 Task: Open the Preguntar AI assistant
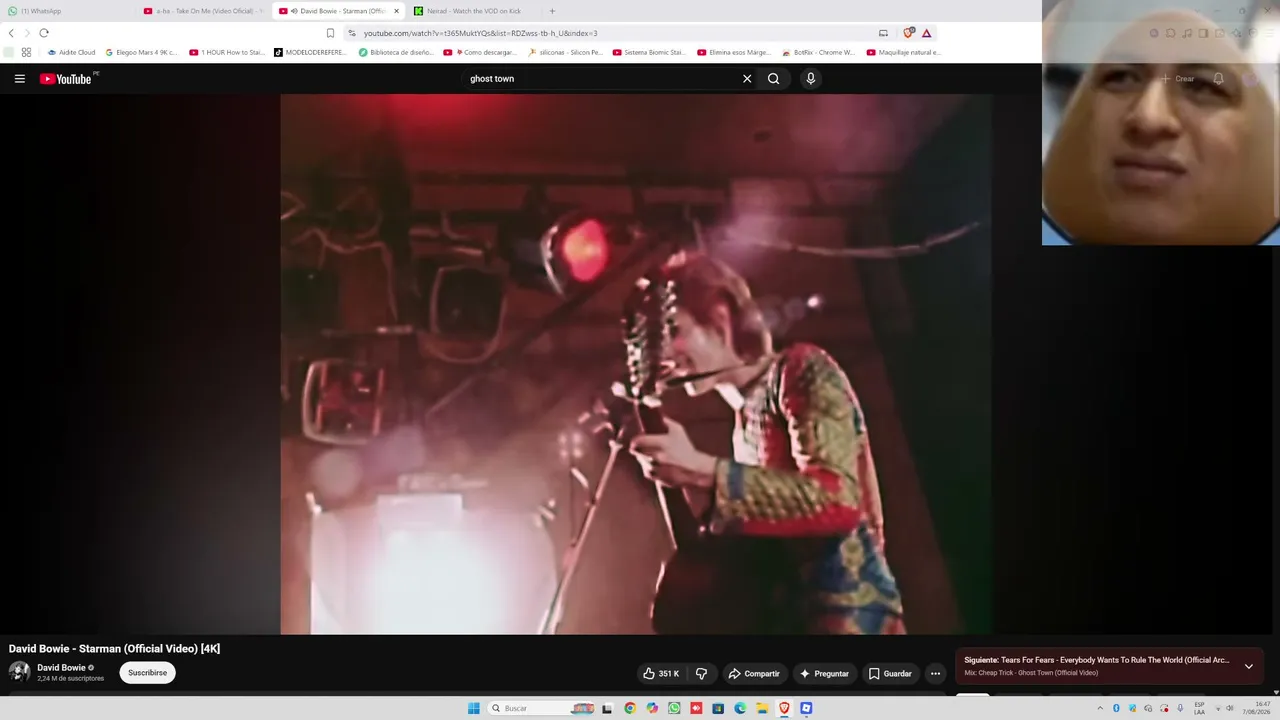click(824, 674)
